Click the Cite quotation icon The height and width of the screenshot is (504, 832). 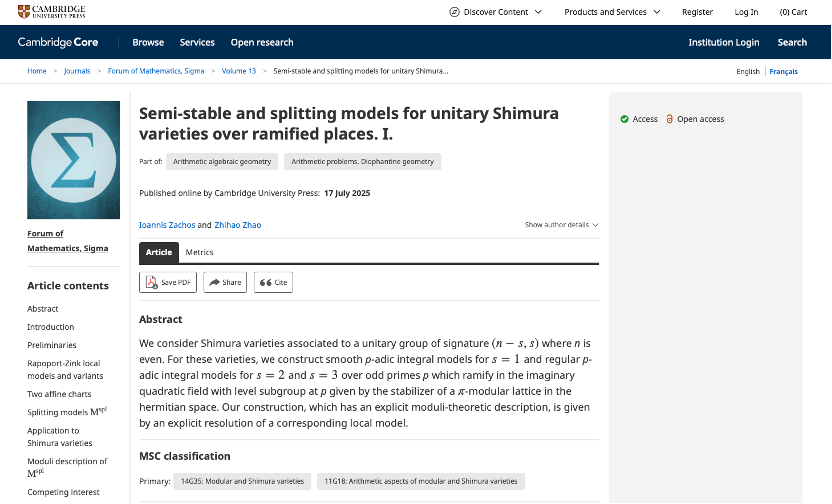point(265,283)
